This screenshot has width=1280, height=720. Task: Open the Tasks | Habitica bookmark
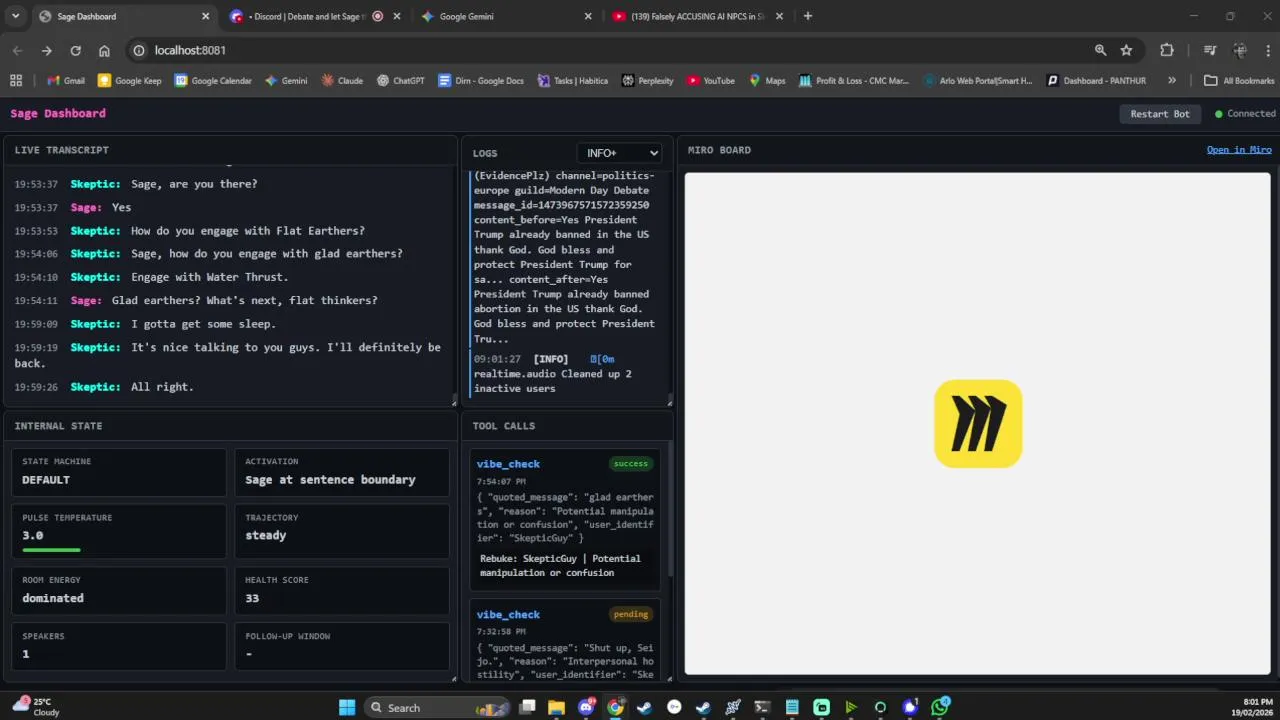click(573, 81)
